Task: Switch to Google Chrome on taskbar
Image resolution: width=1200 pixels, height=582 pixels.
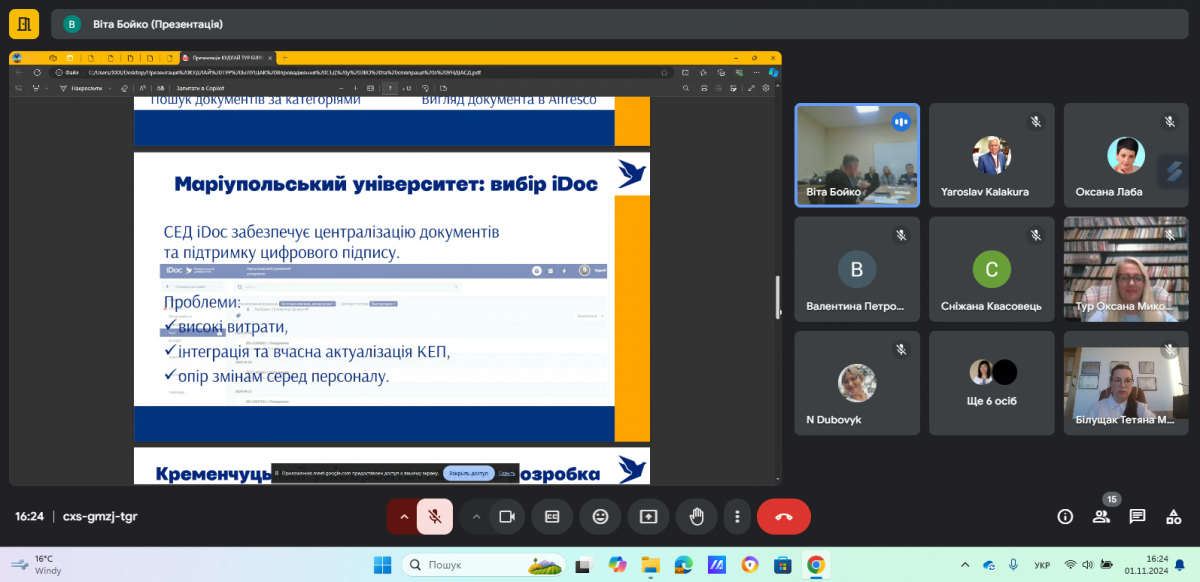Action: pyautogui.click(x=816, y=565)
